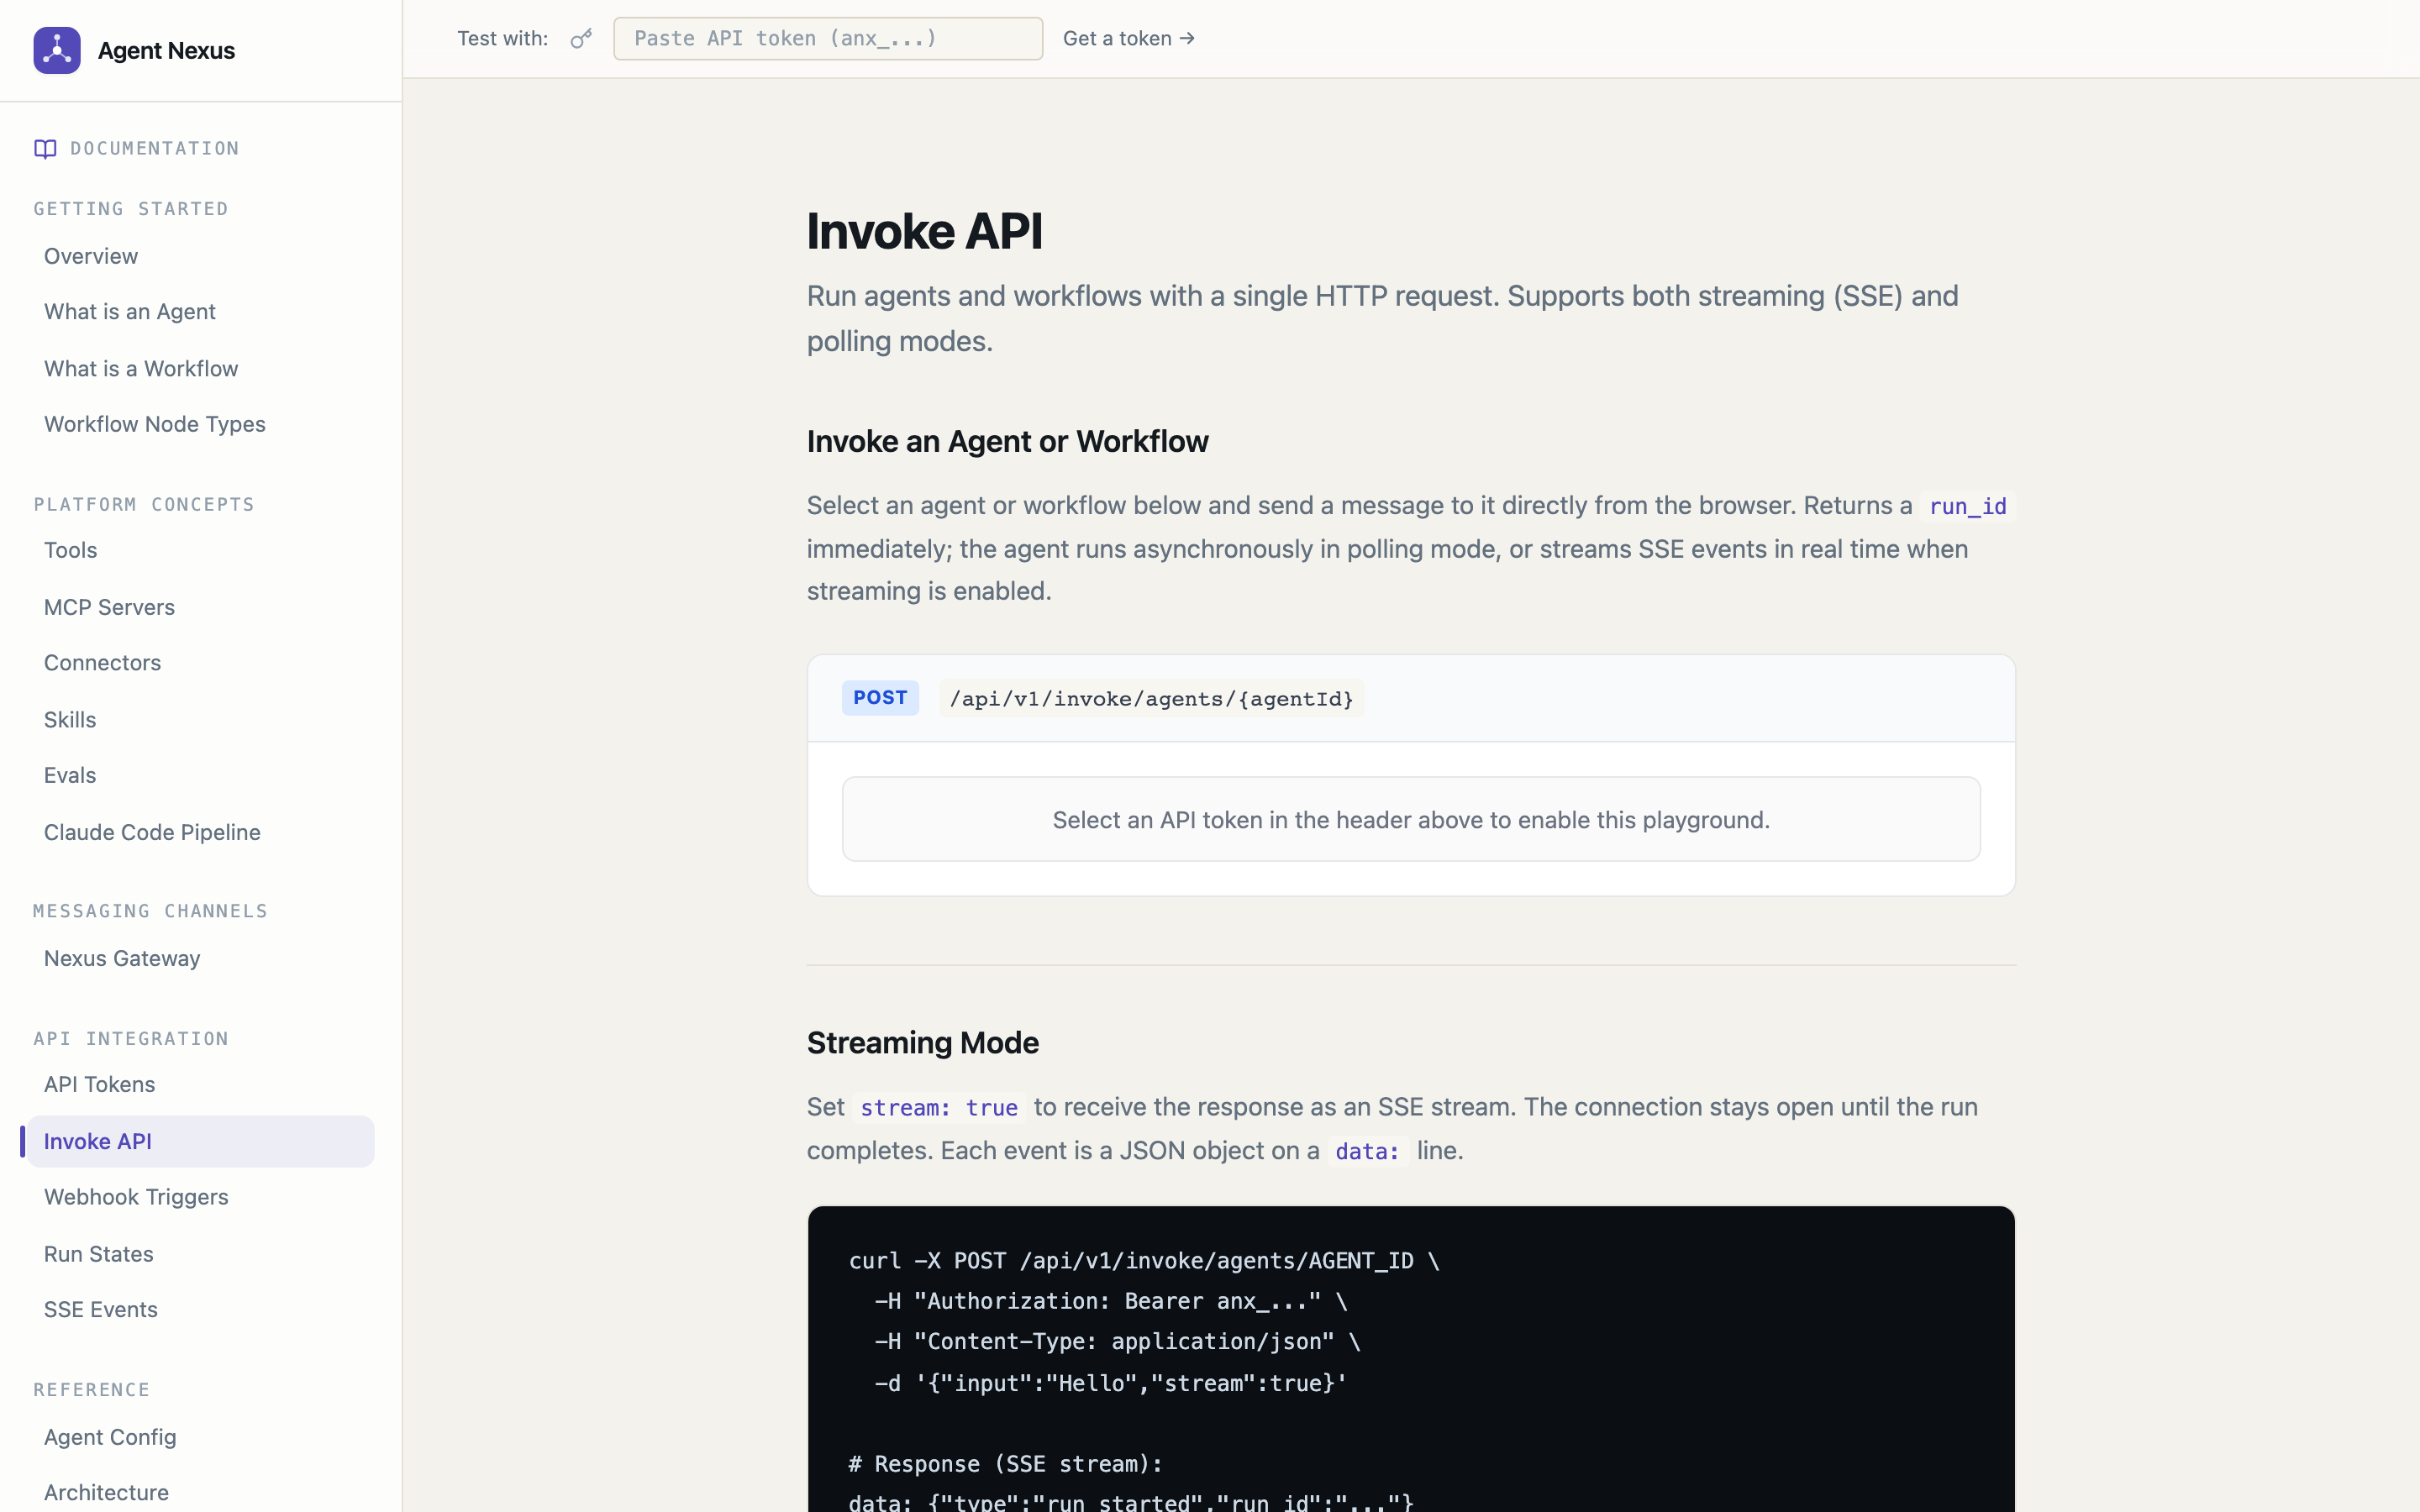This screenshot has height=1512, width=2420.
Task: Click the POST method badge
Action: pos(880,698)
